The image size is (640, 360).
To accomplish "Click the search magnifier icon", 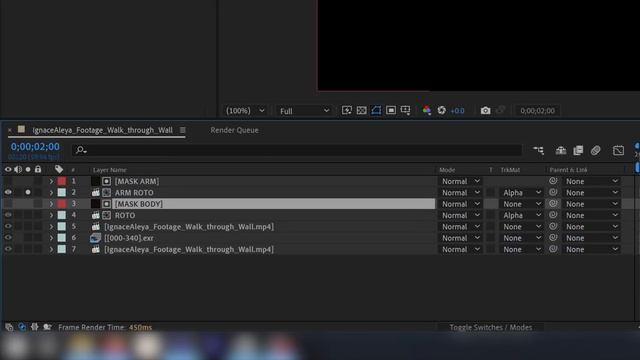I will 81,150.
